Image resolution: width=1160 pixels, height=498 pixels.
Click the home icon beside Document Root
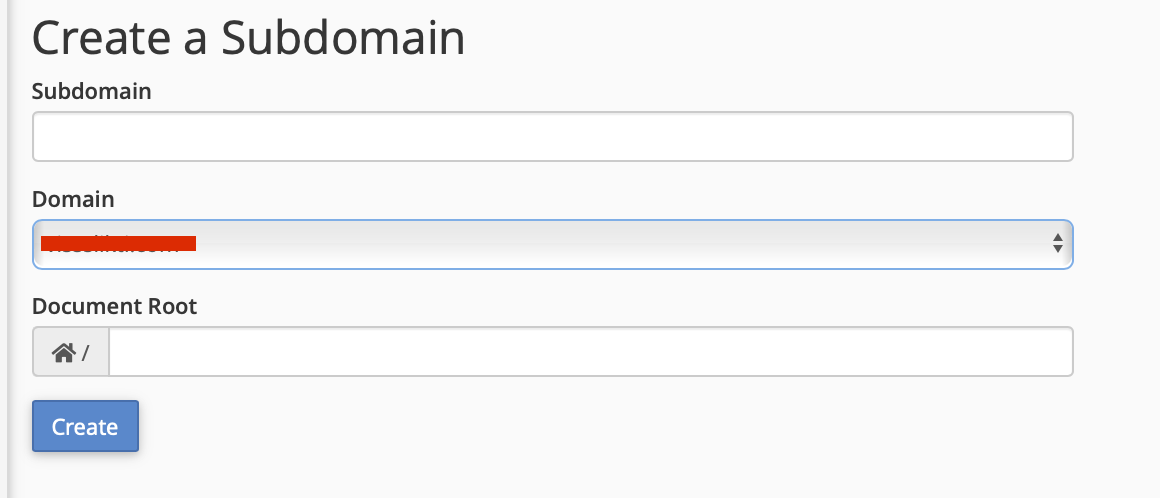(x=64, y=352)
